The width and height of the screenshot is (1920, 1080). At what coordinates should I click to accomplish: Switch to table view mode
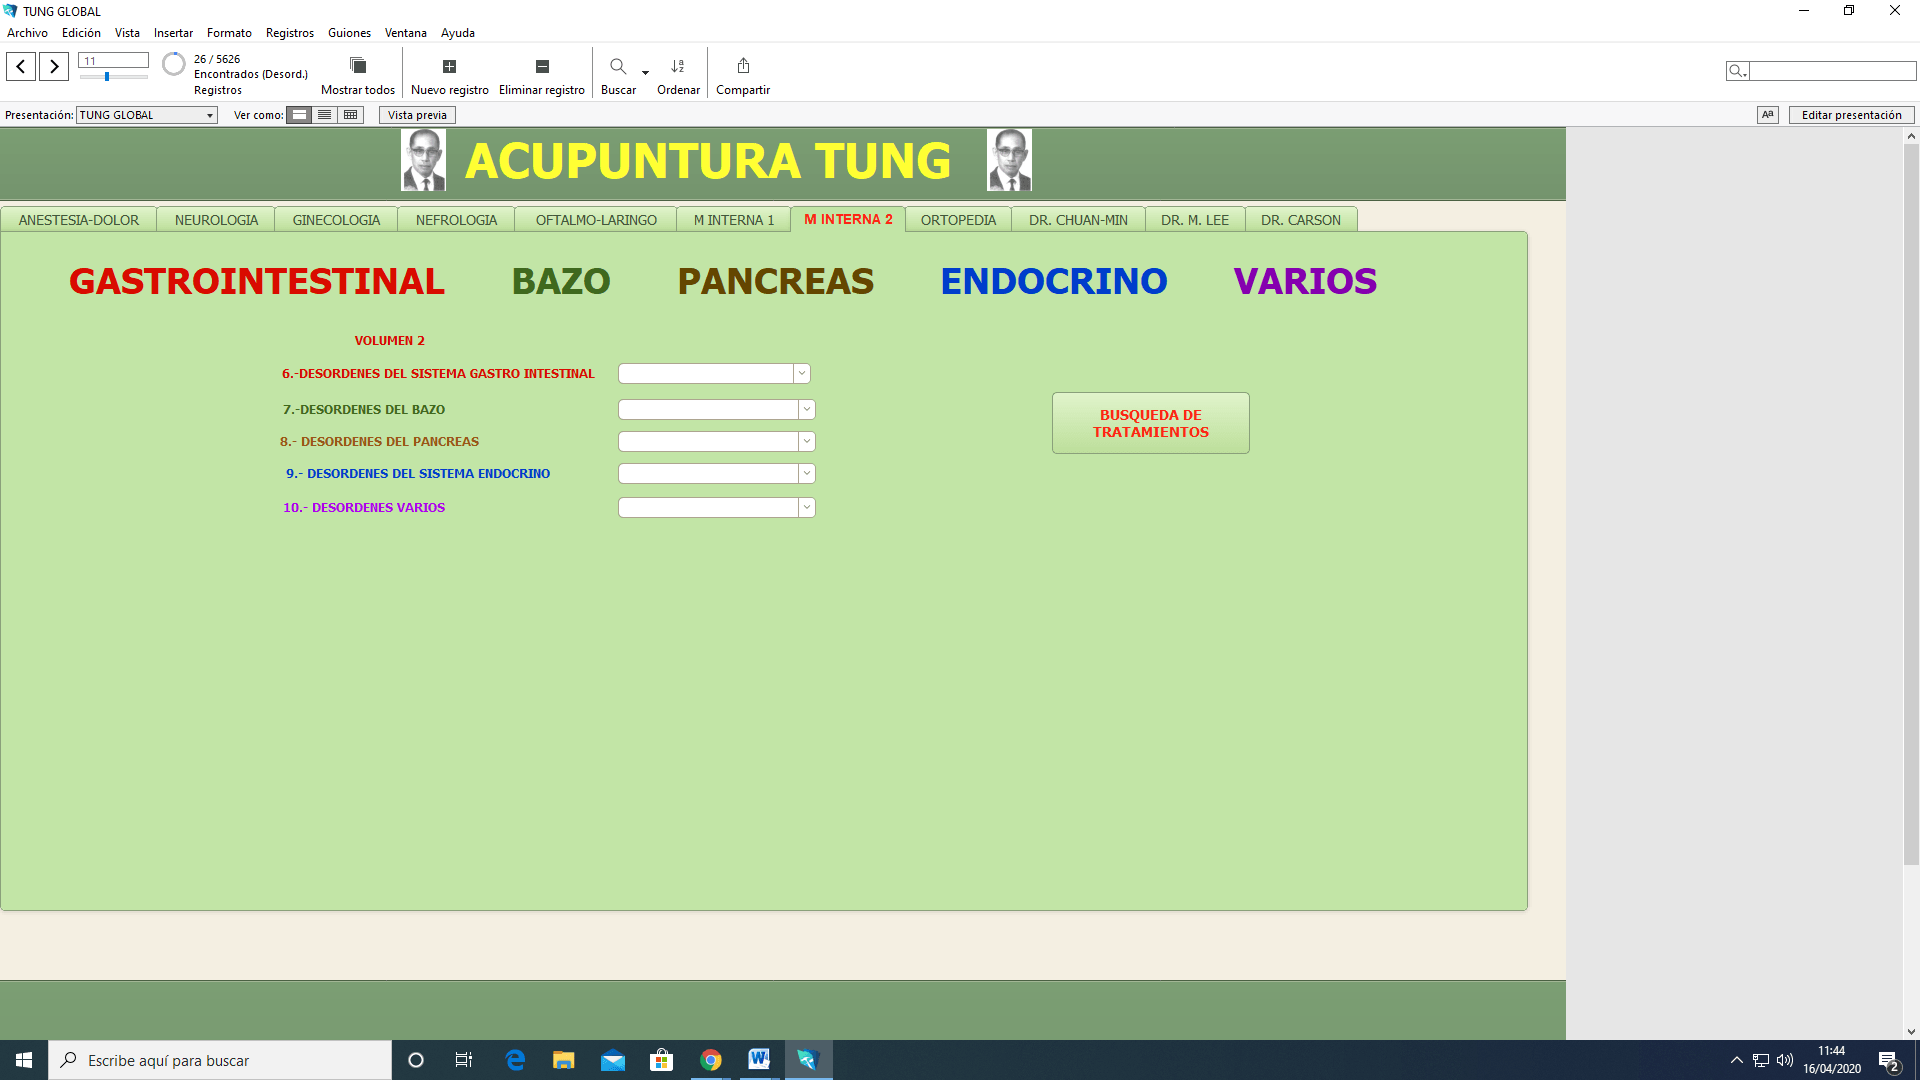(350, 115)
